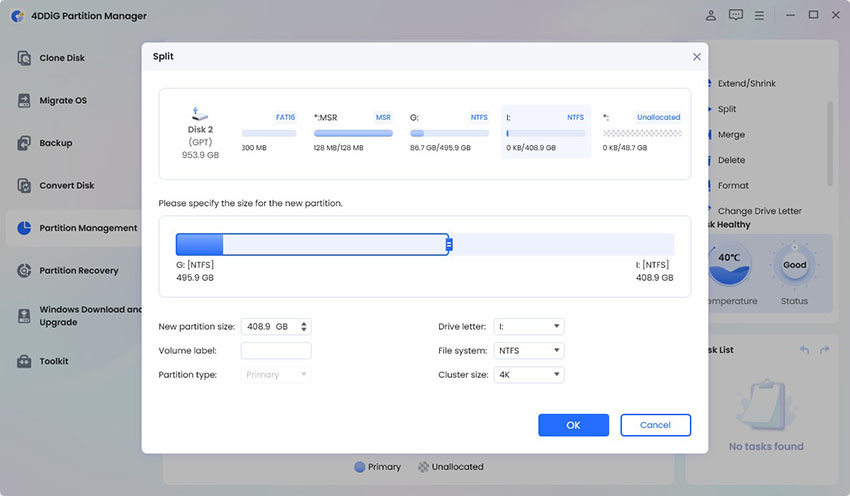Click the Partition Management pie icon

[x=24, y=228]
